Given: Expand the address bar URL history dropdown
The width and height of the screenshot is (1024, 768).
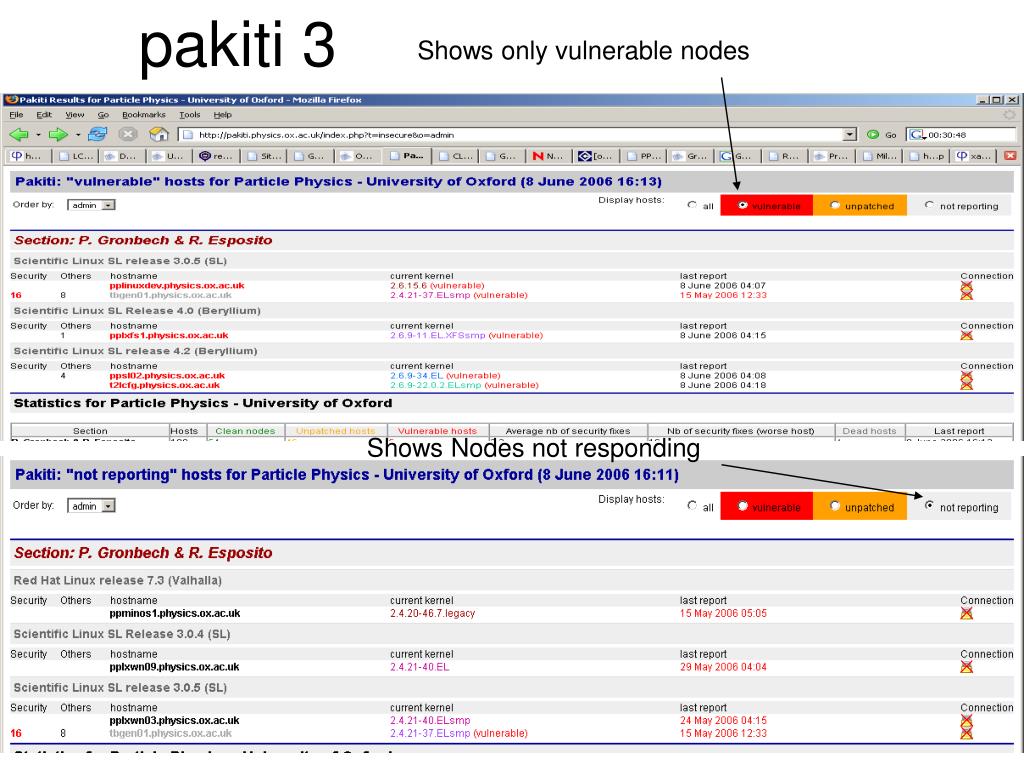Looking at the screenshot, I should click(849, 135).
